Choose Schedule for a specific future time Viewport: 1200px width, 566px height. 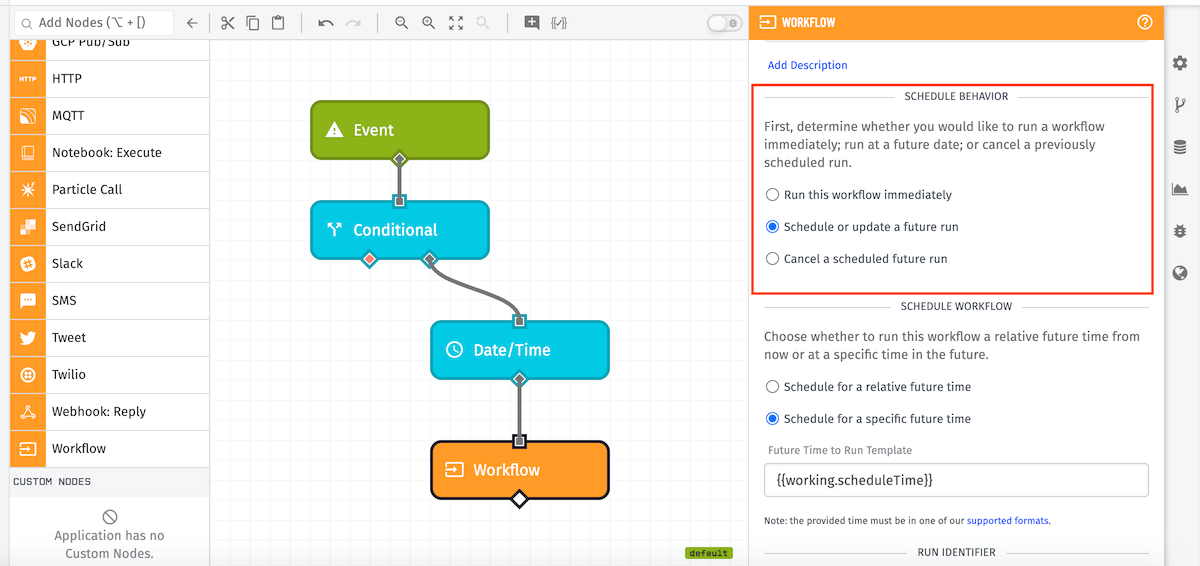pyautogui.click(x=772, y=419)
